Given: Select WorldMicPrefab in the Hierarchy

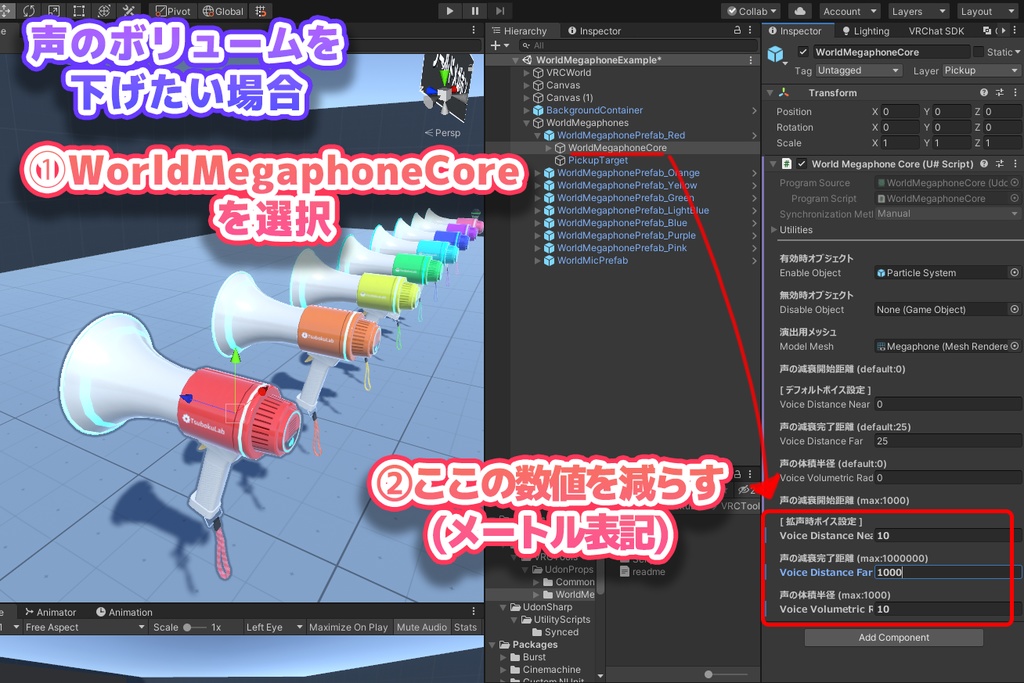Looking at the screenshot, I should pyautogui.click(x=592, y=260).
